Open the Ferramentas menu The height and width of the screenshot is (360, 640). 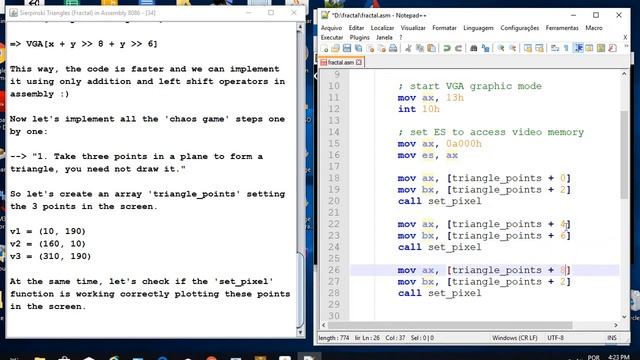pos(562,28)
